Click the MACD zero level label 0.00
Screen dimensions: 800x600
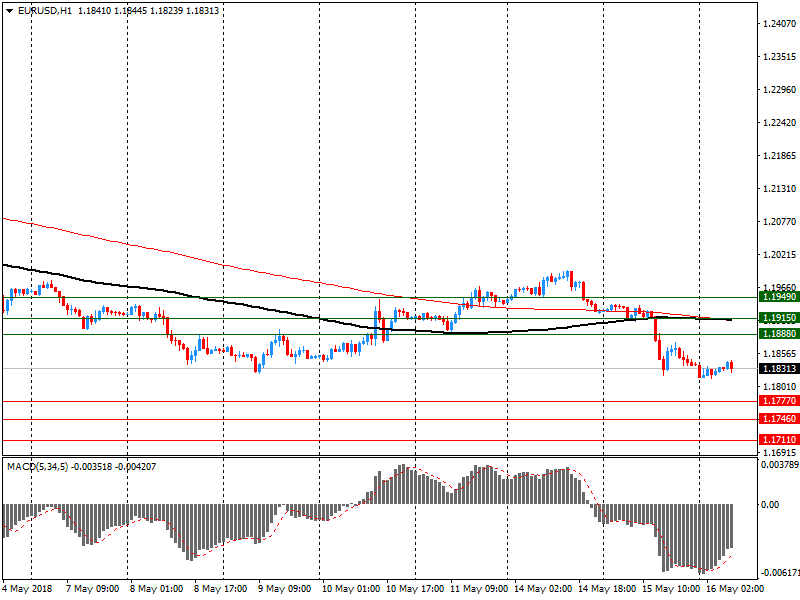pyautogui.click(x=770, y=505)
